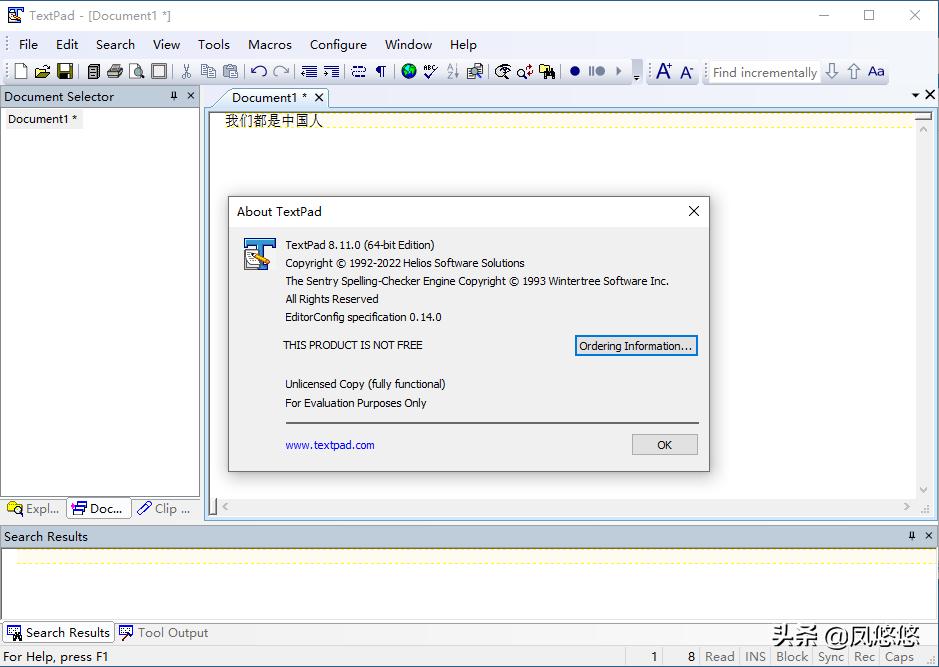Close the About TextPad dialog
This screenshot has height=667, width=939.
pyautogui.click(x=693, y=211)
